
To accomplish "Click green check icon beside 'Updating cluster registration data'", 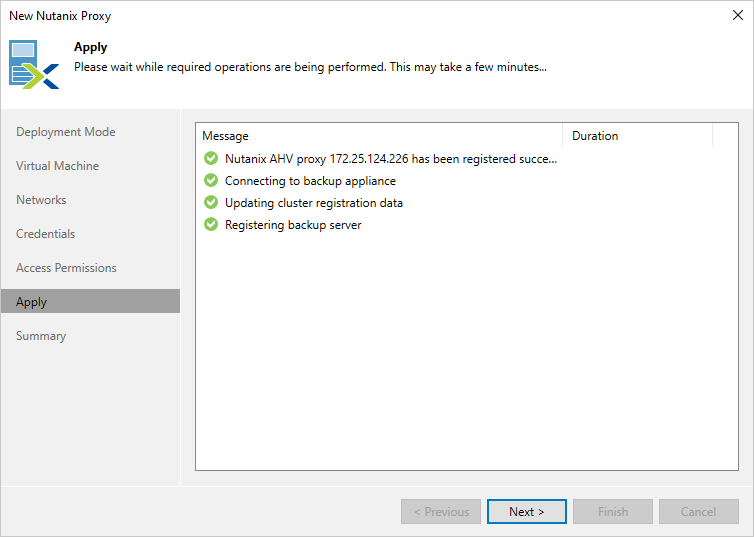I will pos(211,202).
